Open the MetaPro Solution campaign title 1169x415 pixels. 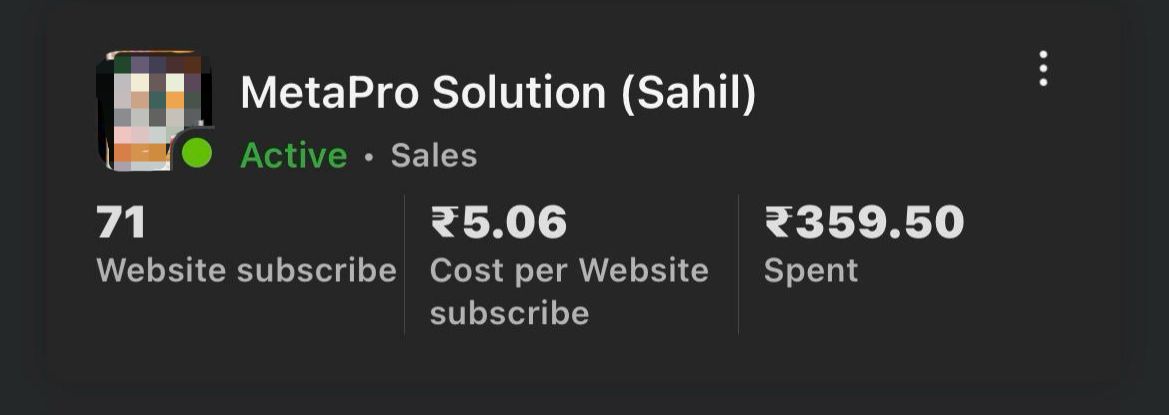(498, 93)
